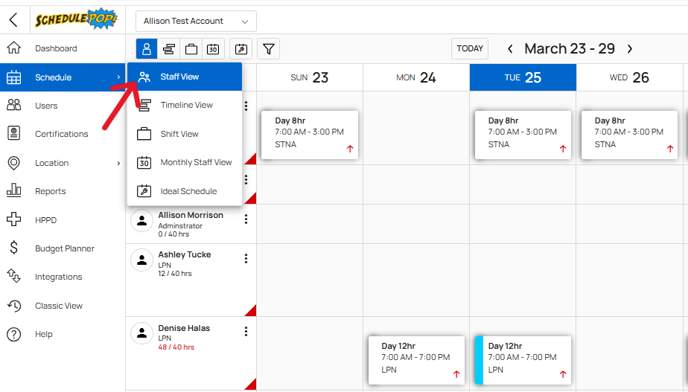Viewport: 688px width, 392px height.
Task: Open the filter funnel icon
Action: (269, 49)
